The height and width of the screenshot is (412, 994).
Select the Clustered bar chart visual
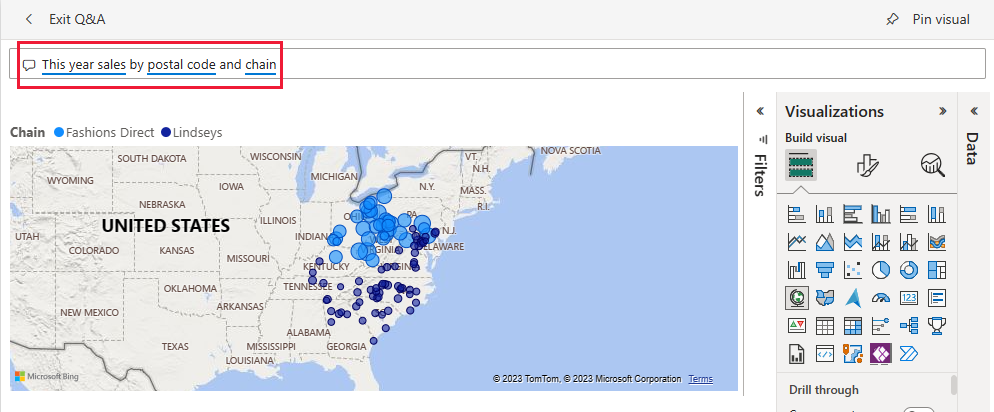click(853, 214)
